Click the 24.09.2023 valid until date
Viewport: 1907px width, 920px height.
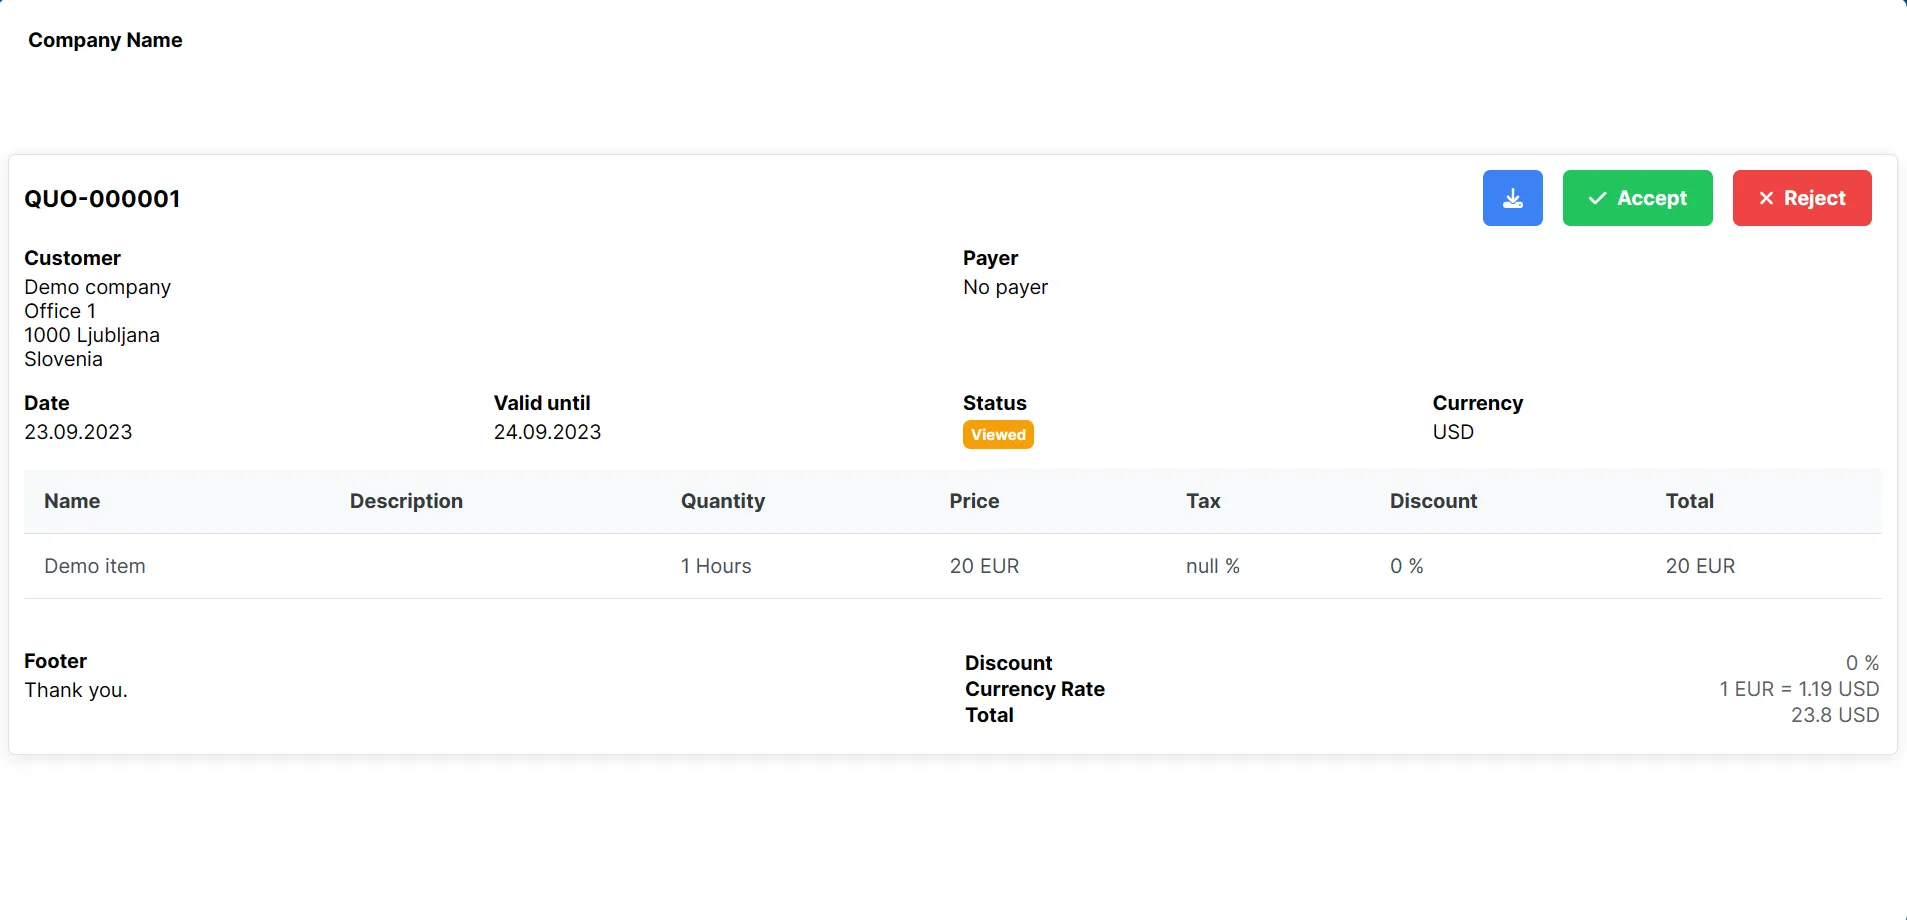point(547,432)
